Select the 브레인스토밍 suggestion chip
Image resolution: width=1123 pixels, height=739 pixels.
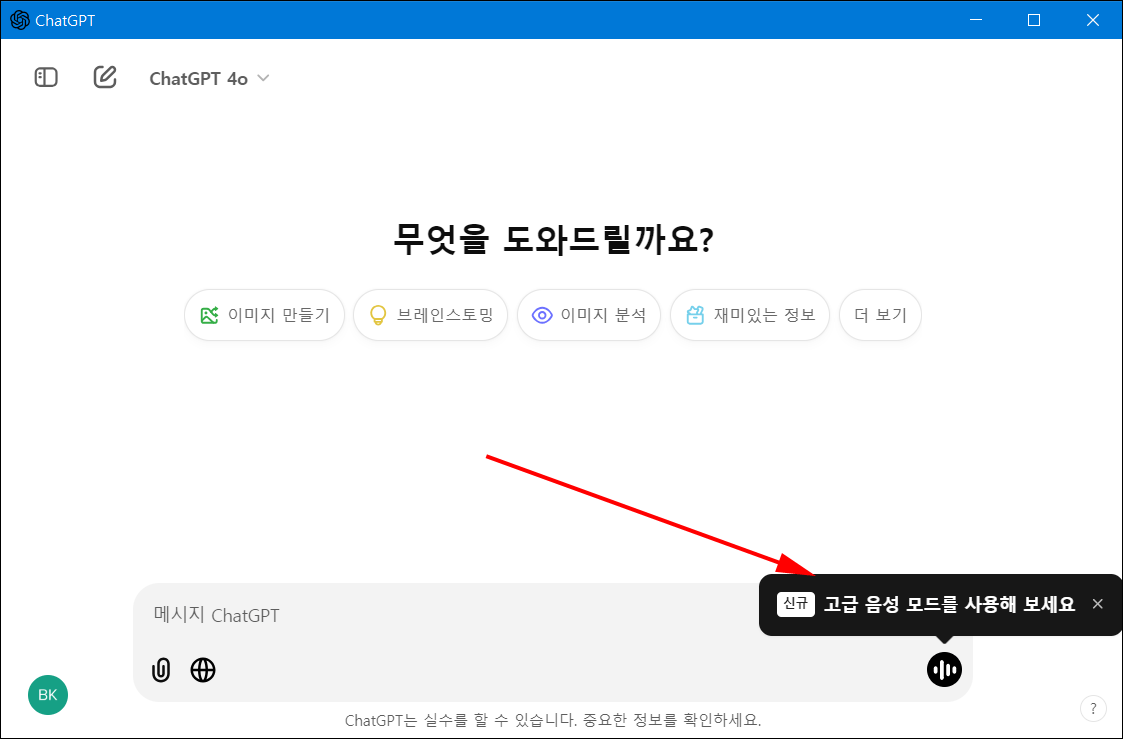tap(430, 315)
